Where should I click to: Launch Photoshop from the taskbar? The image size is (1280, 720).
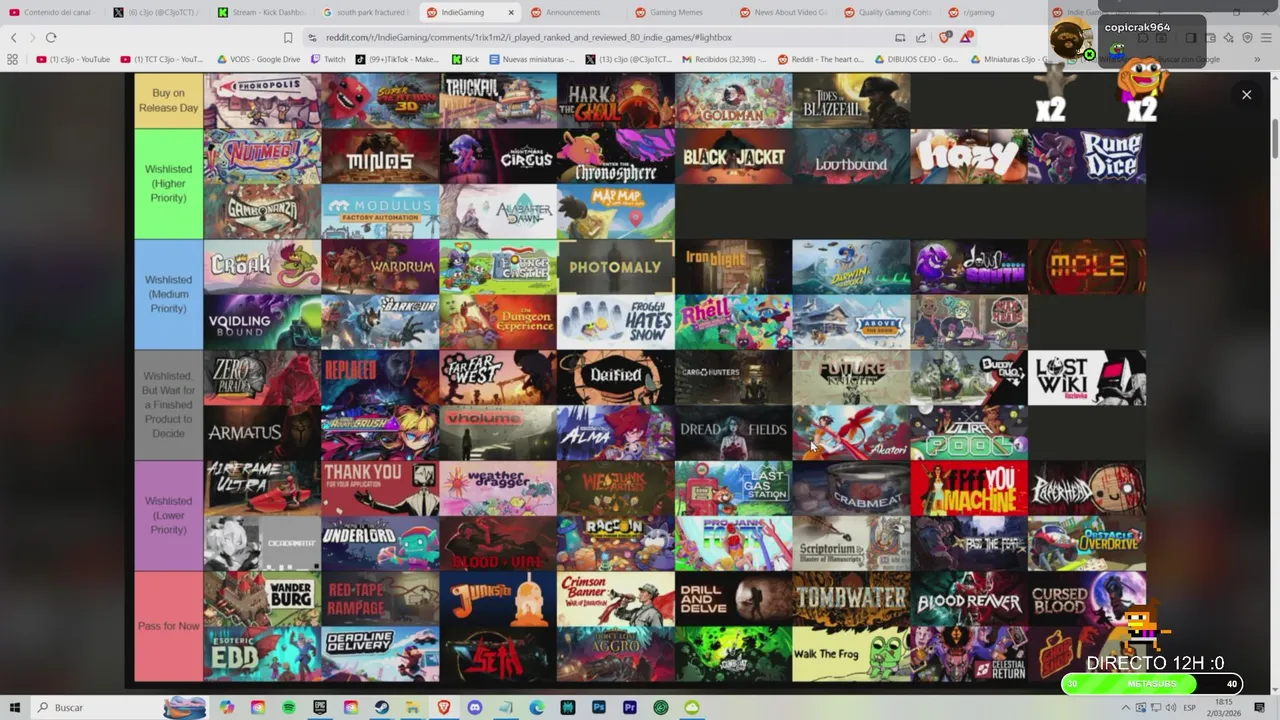[x=599, y=707]
